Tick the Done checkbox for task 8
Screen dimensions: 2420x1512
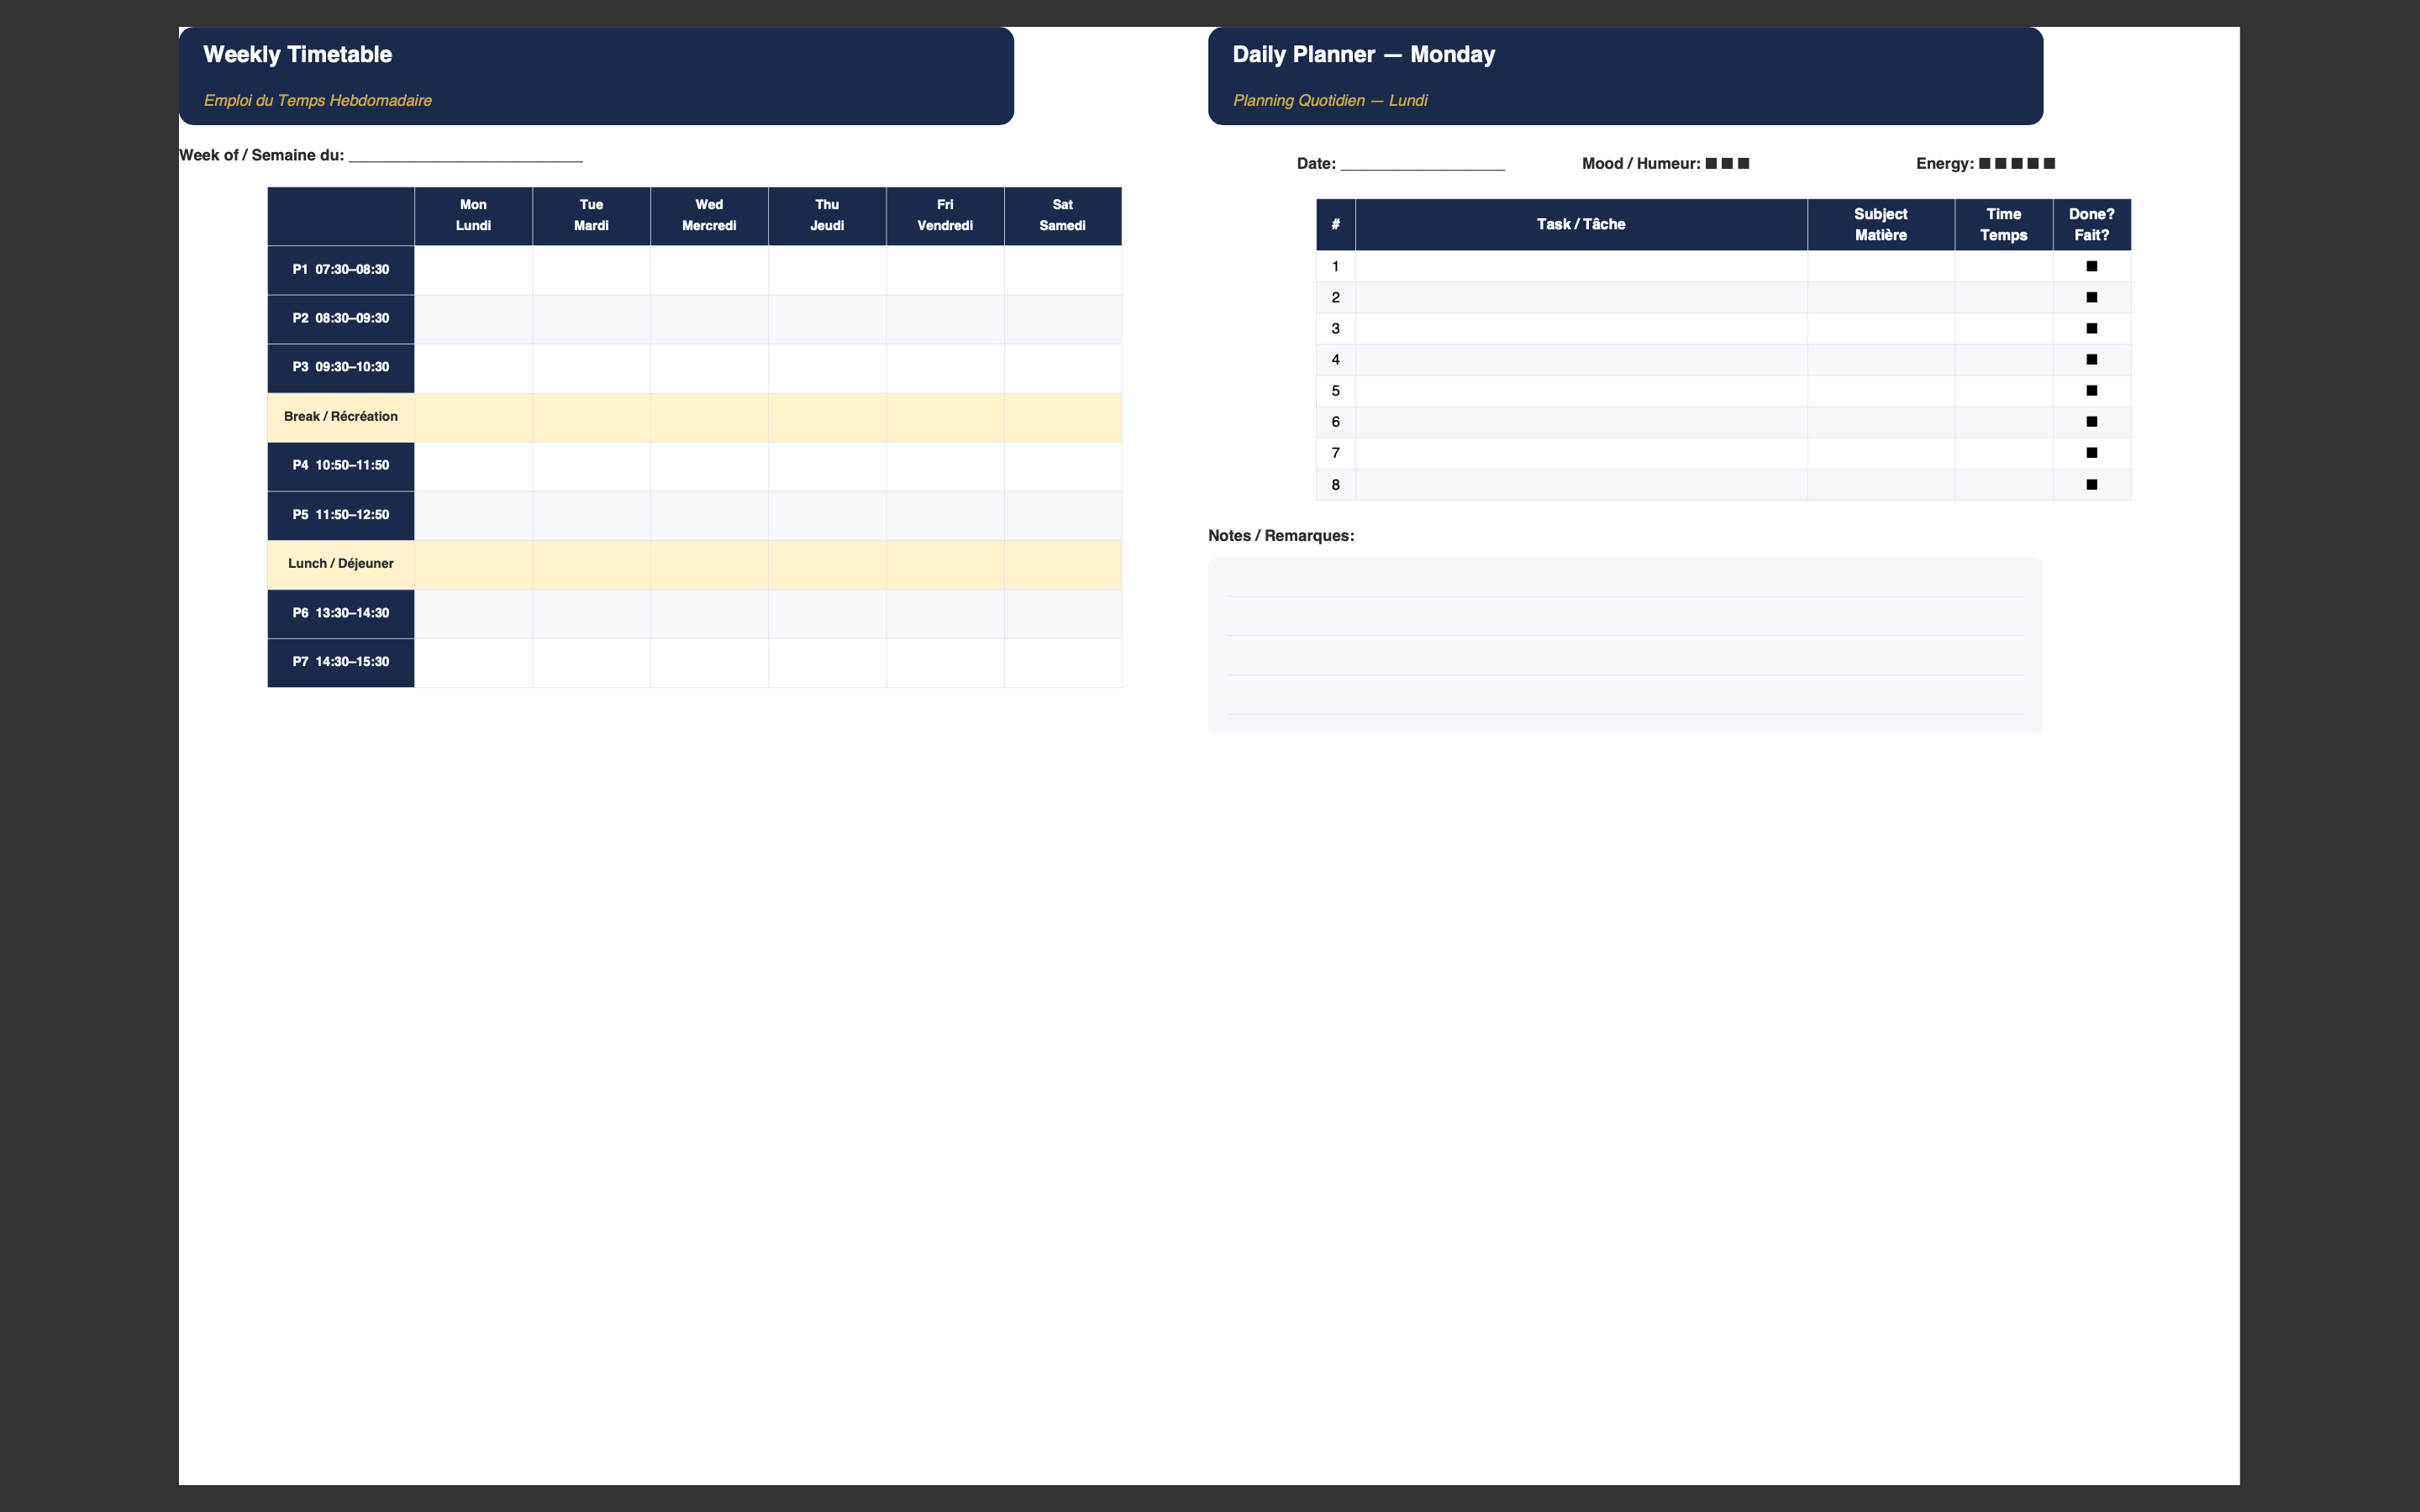[2091, 484]
